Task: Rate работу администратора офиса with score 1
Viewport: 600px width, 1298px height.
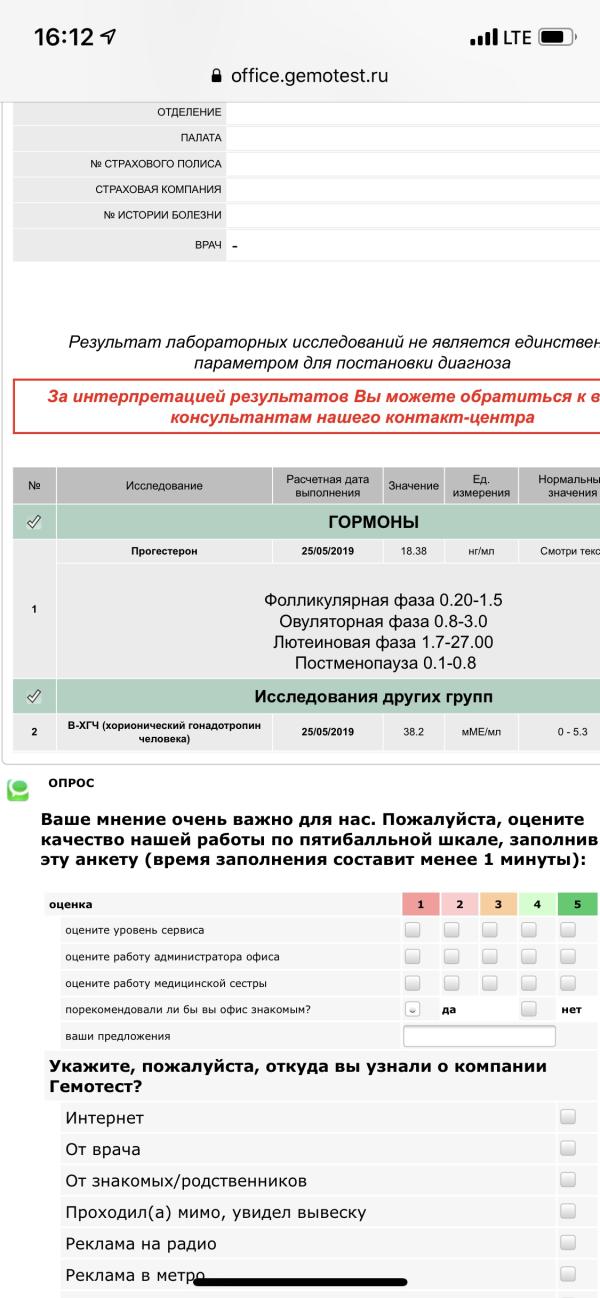Action: click(x=412, y=956)
